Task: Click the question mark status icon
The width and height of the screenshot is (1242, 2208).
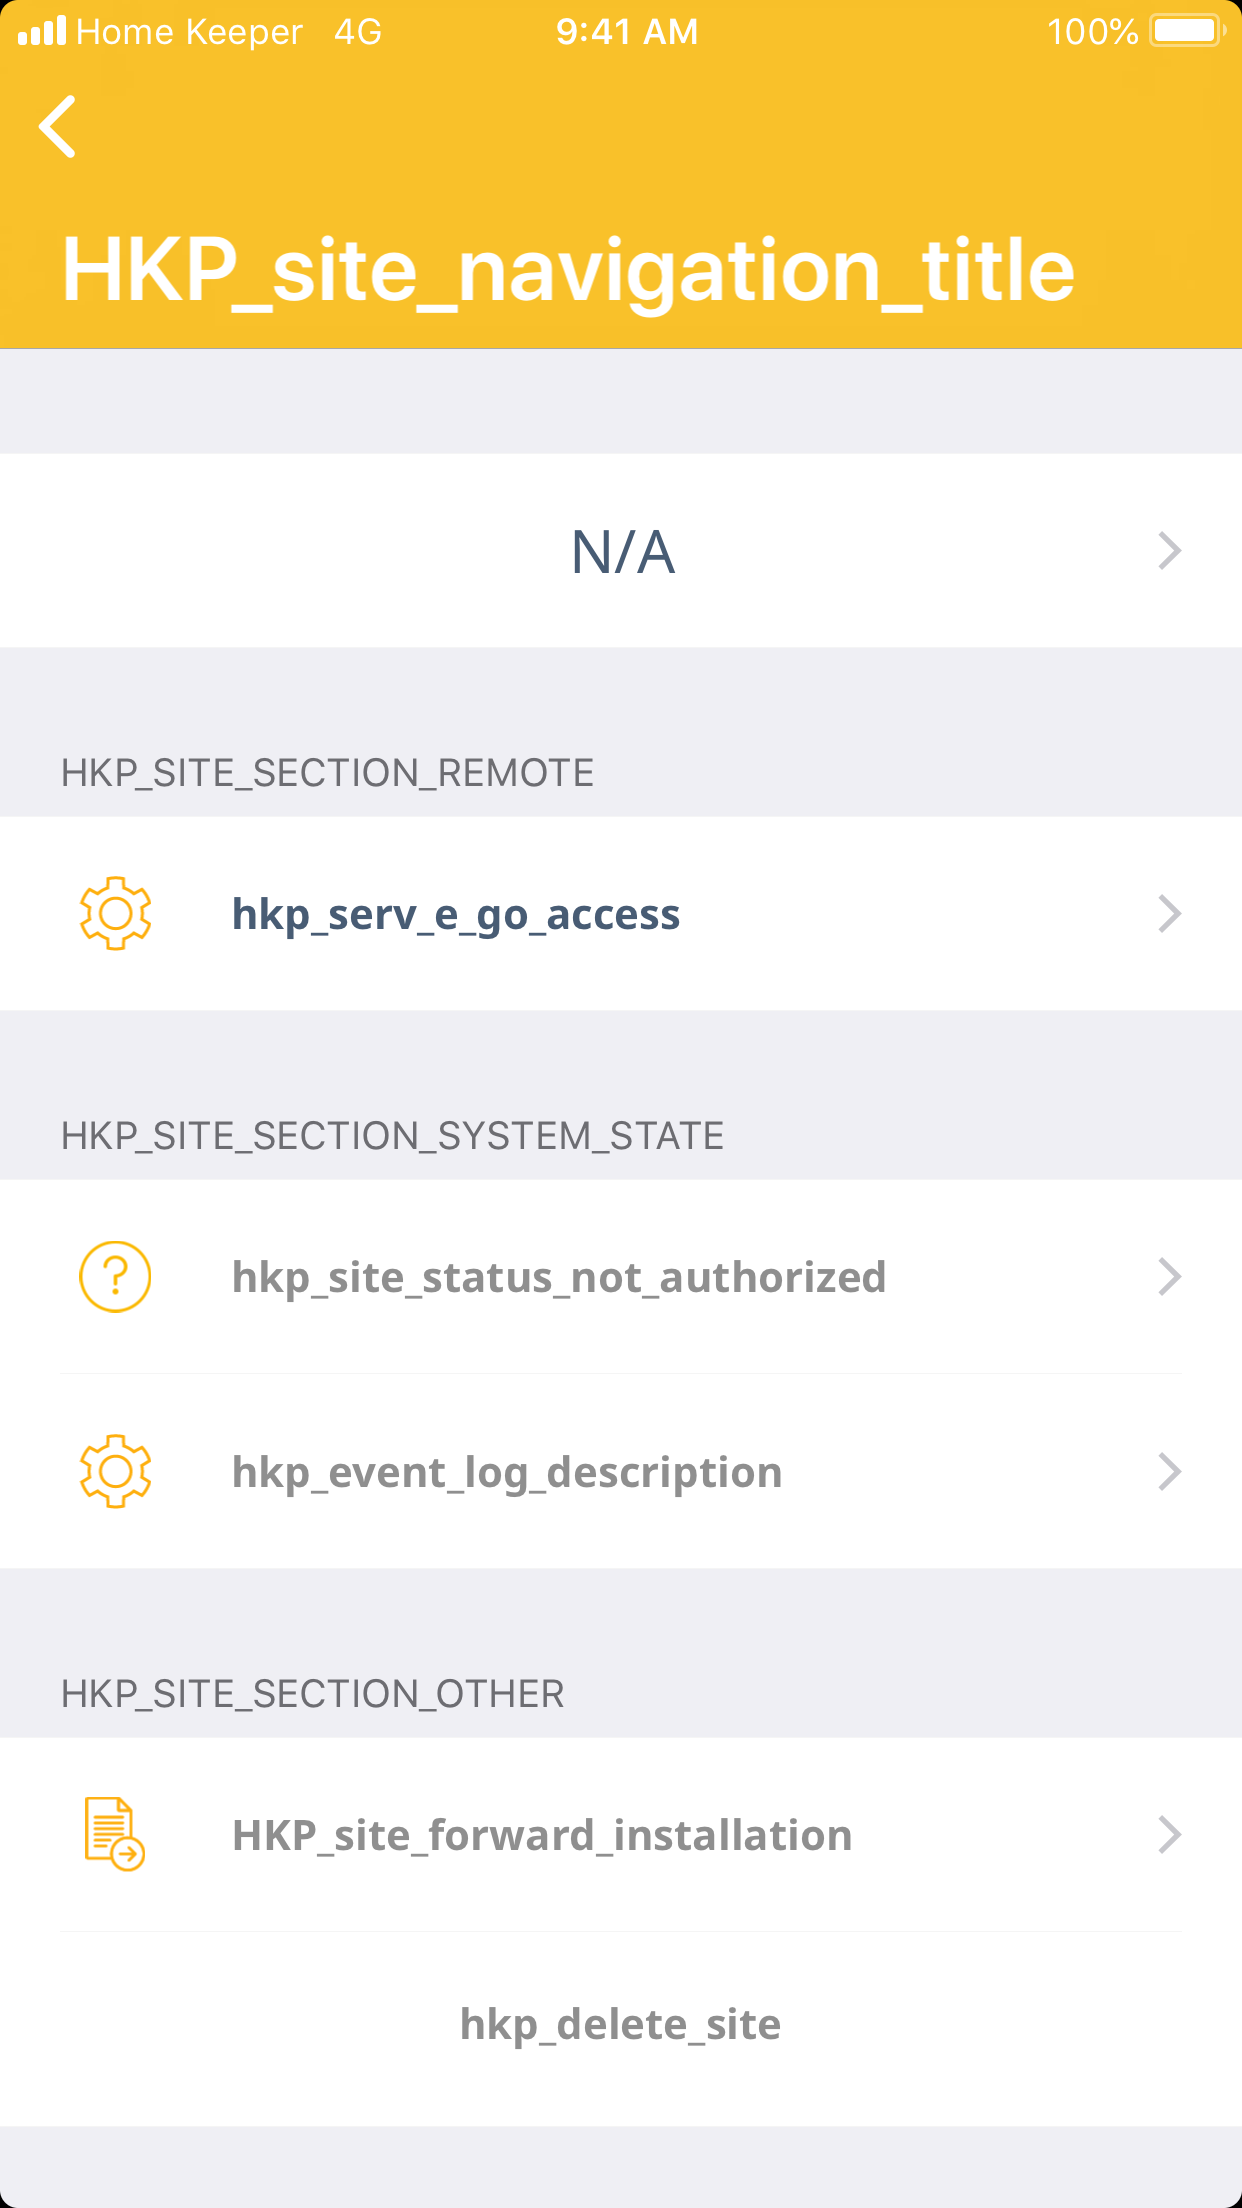Action: 116,1277
